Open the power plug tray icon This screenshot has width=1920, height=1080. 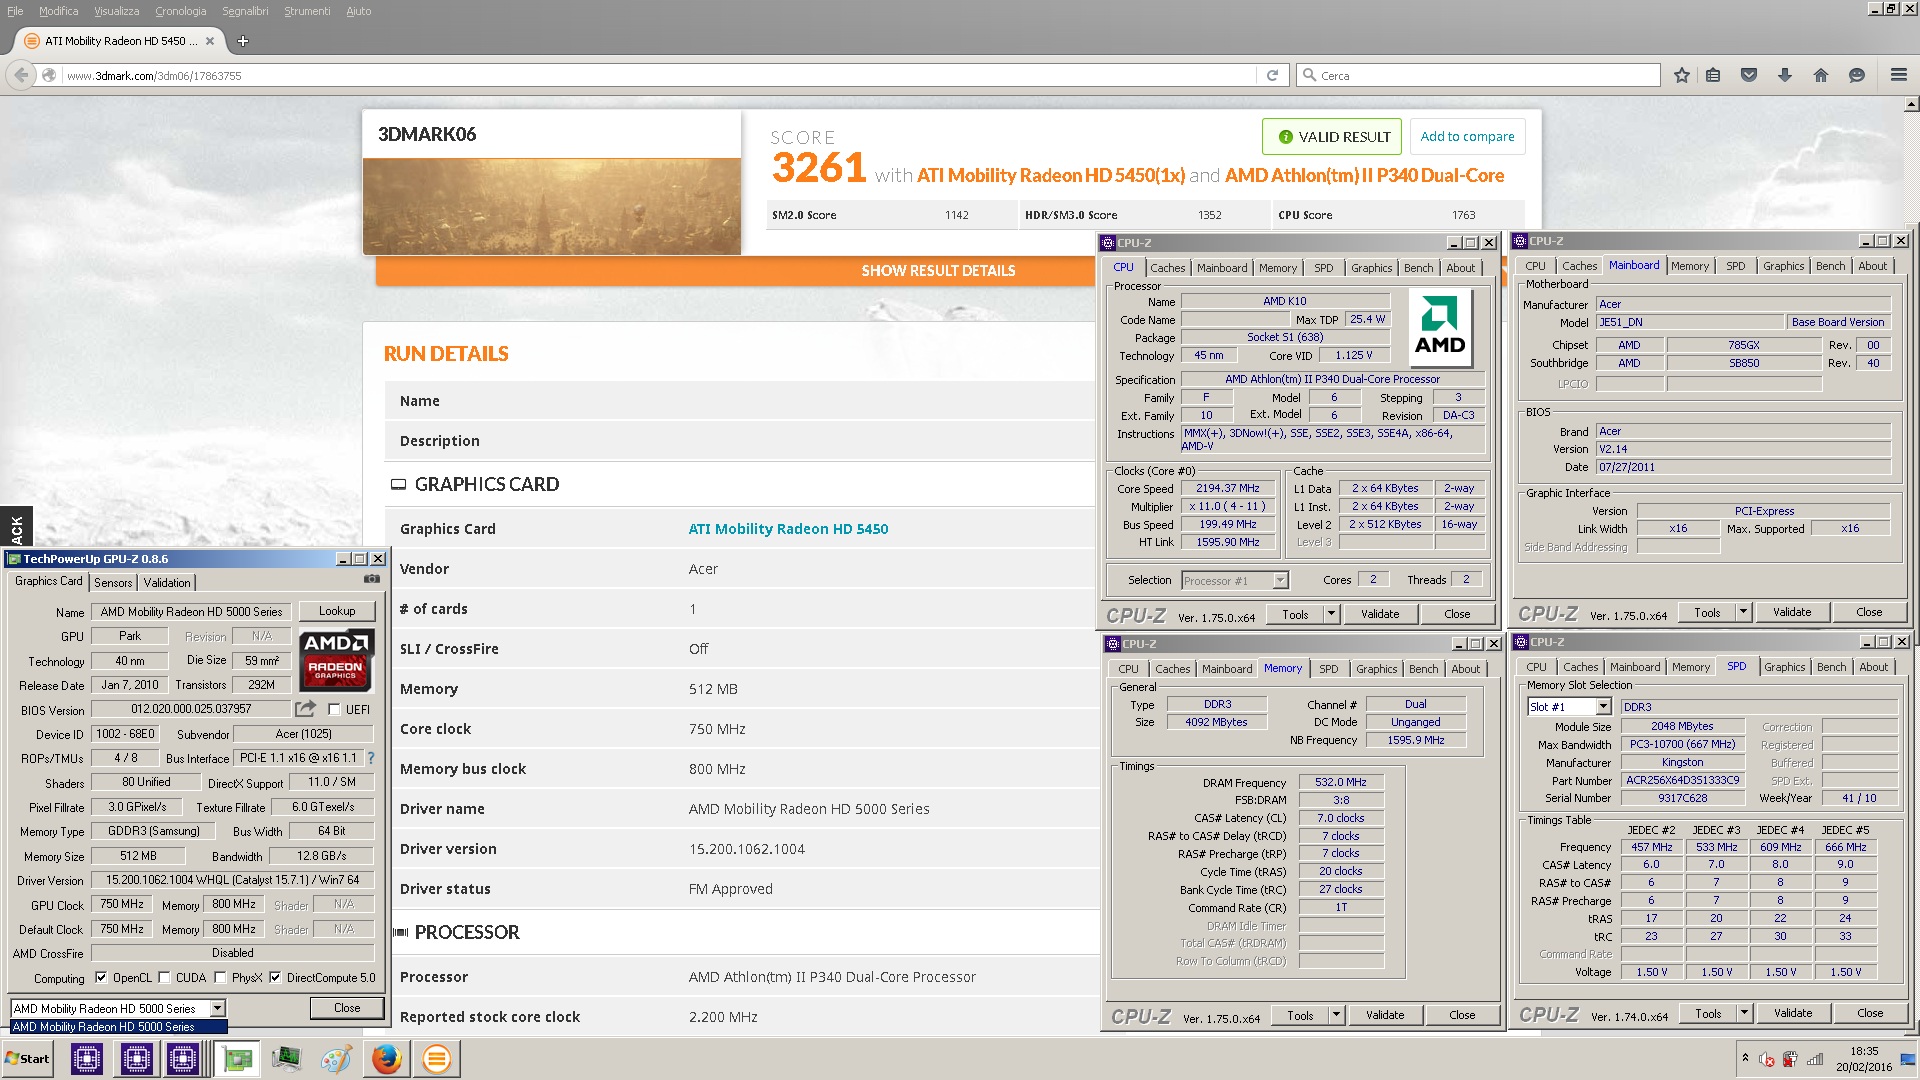tap(1790, 1059)
